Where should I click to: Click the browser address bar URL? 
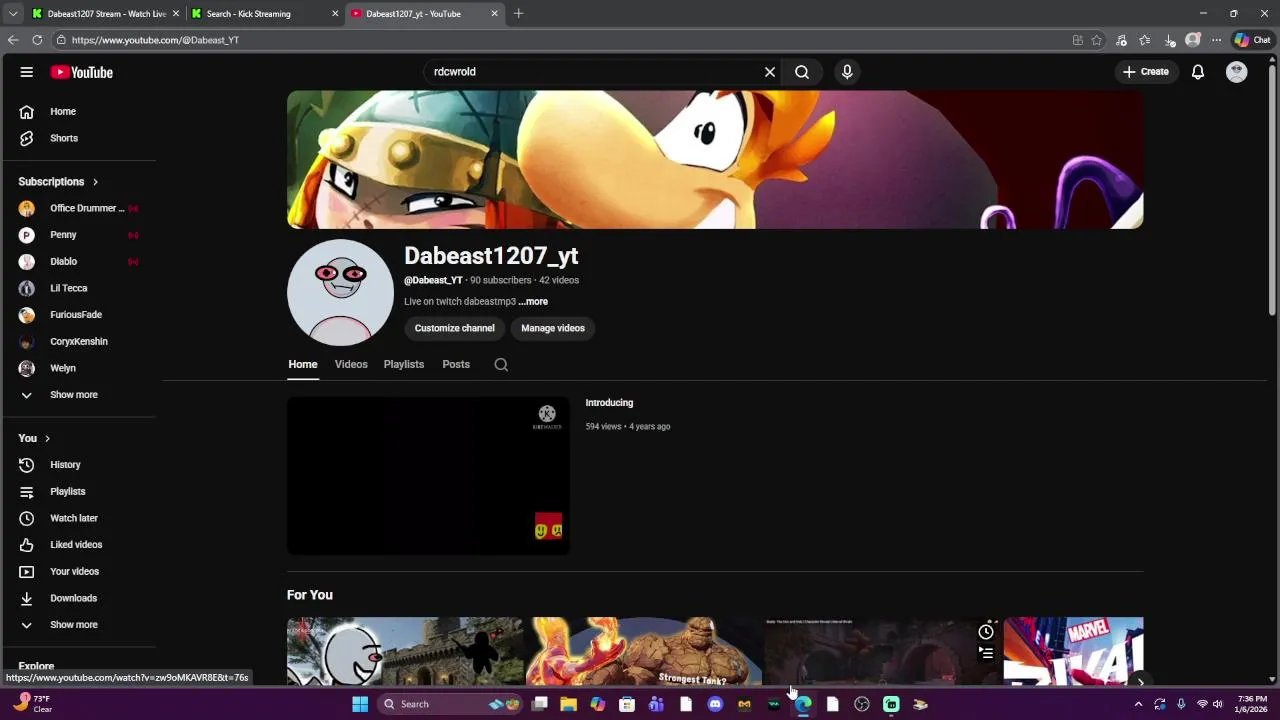coord(155,40)
